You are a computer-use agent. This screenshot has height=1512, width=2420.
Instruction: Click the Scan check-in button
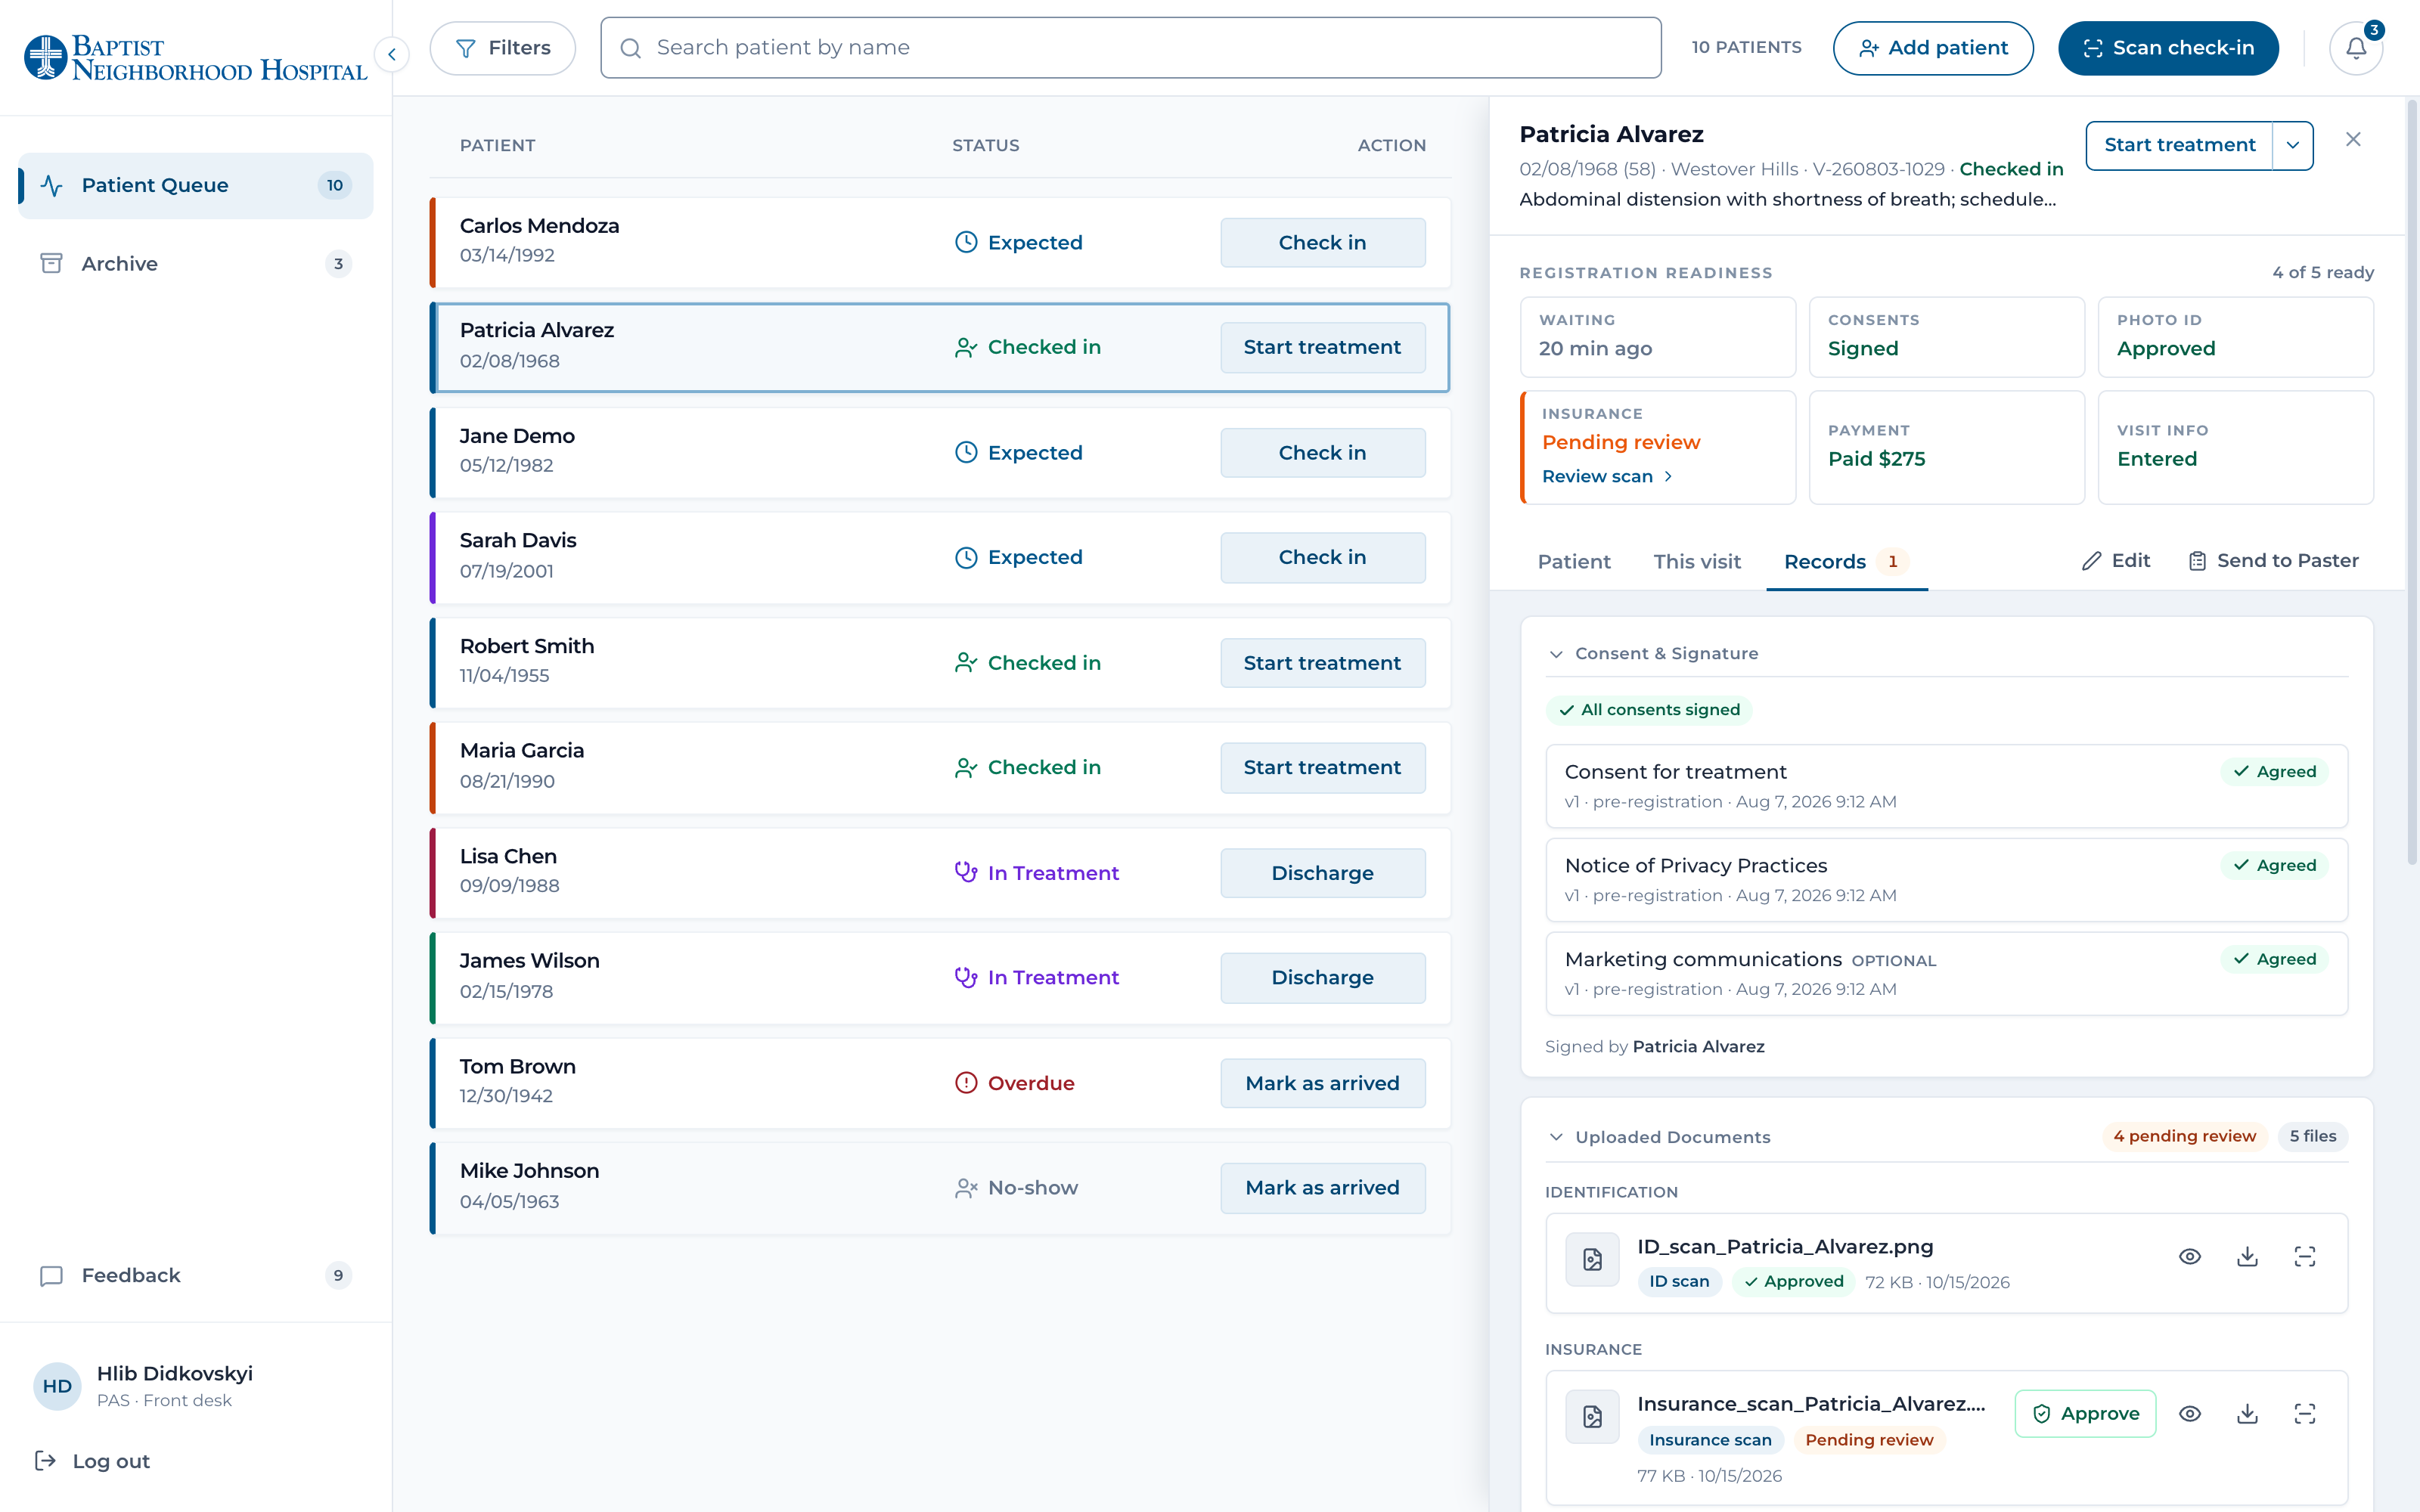pyautogui.click(x=2168, y=48)
